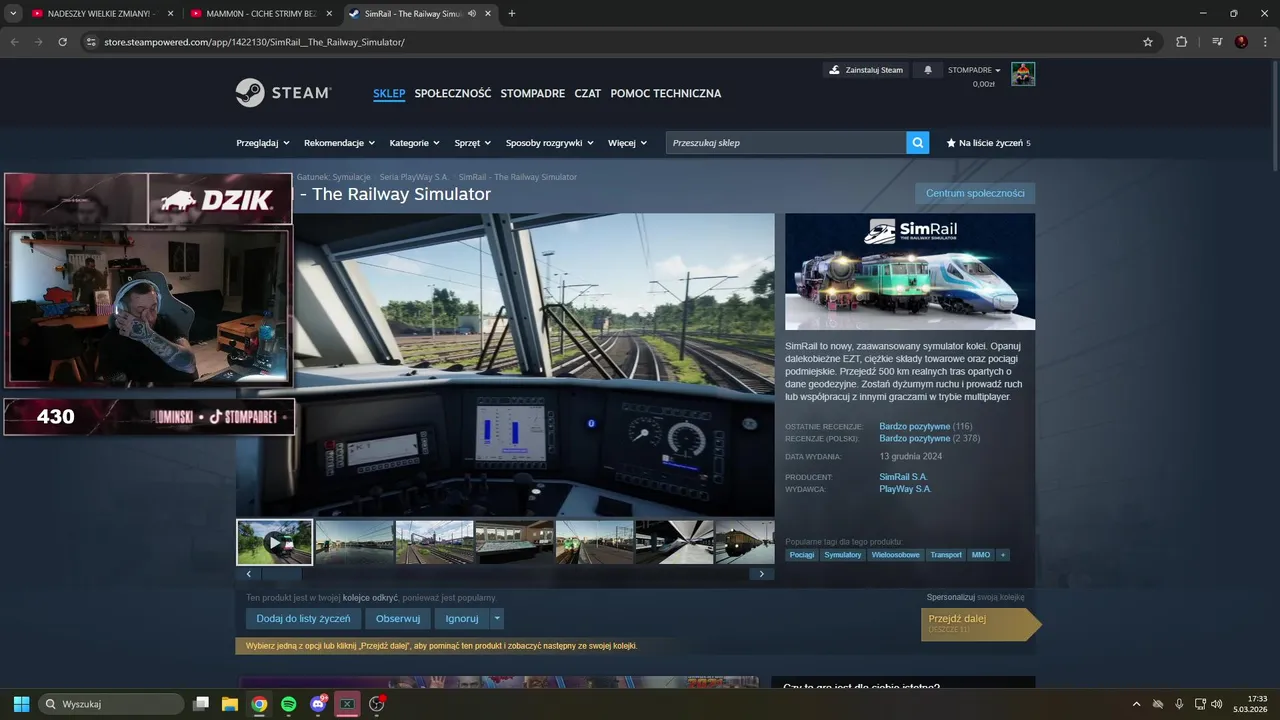1280x720 pixels.
Task: Click Chrome profile picture in toolbar
Action: pos(1241,42)
